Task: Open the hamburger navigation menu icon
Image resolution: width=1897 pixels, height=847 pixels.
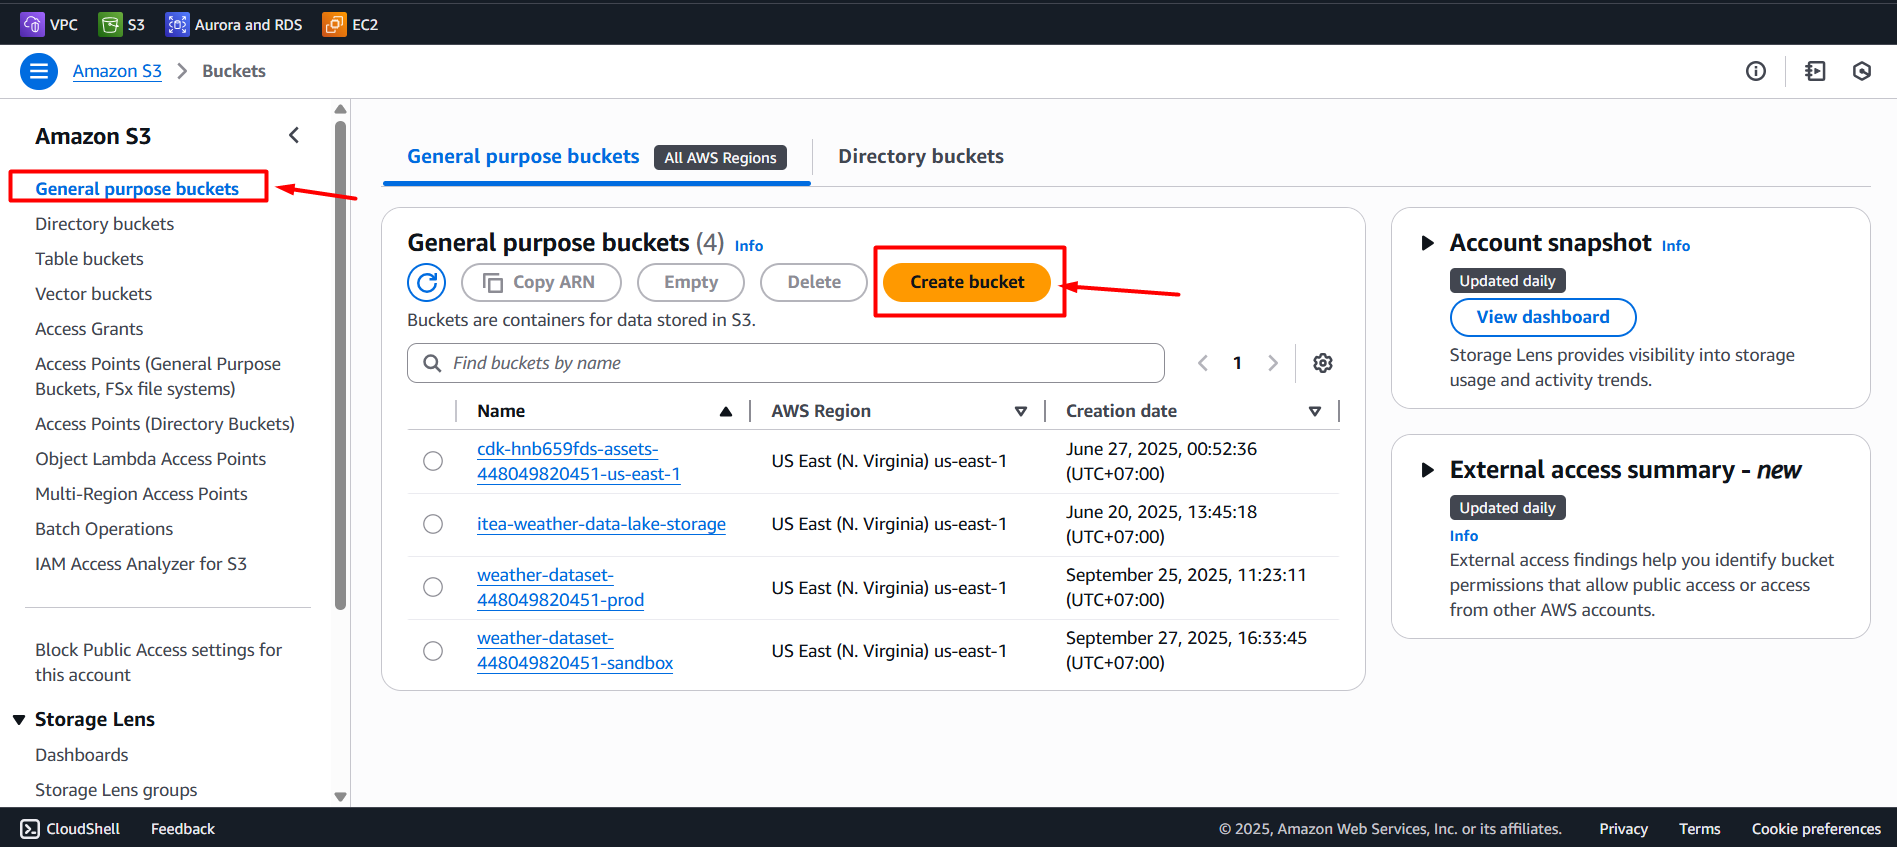Action: (38, 71)
